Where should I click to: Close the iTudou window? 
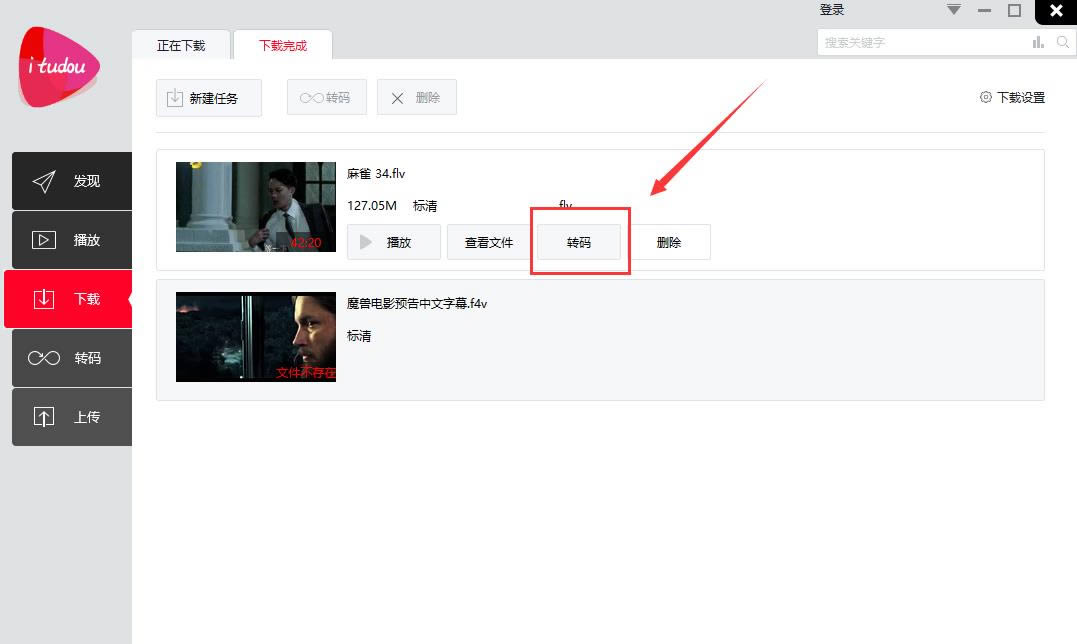point(1056,11)
